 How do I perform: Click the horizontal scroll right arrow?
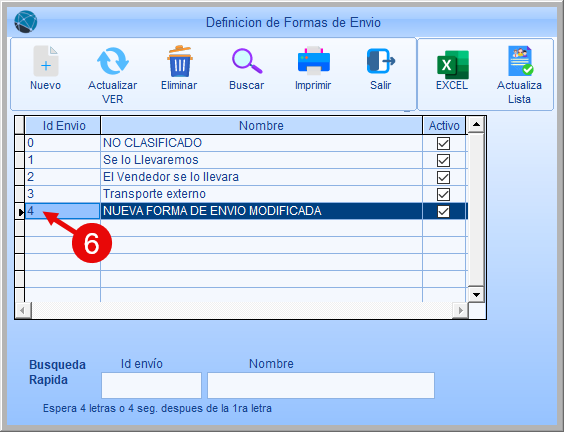pos(460,310)
